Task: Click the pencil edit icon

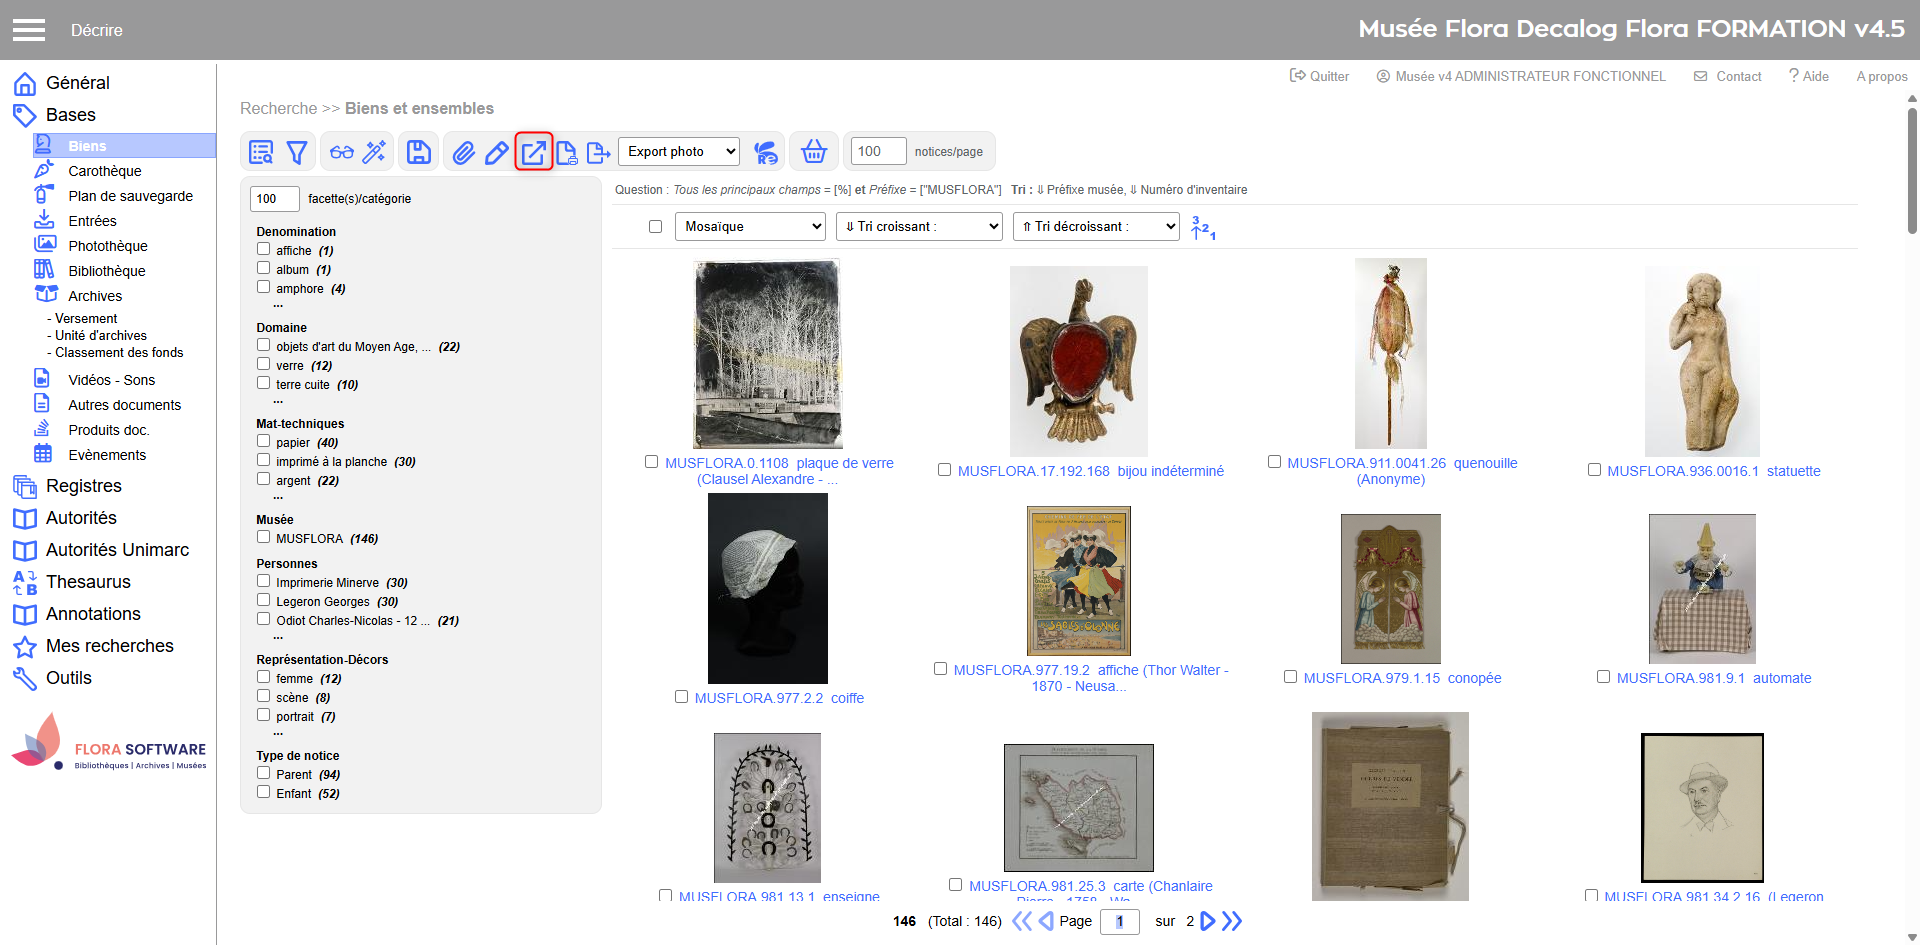Action: [x=496, y=152]
